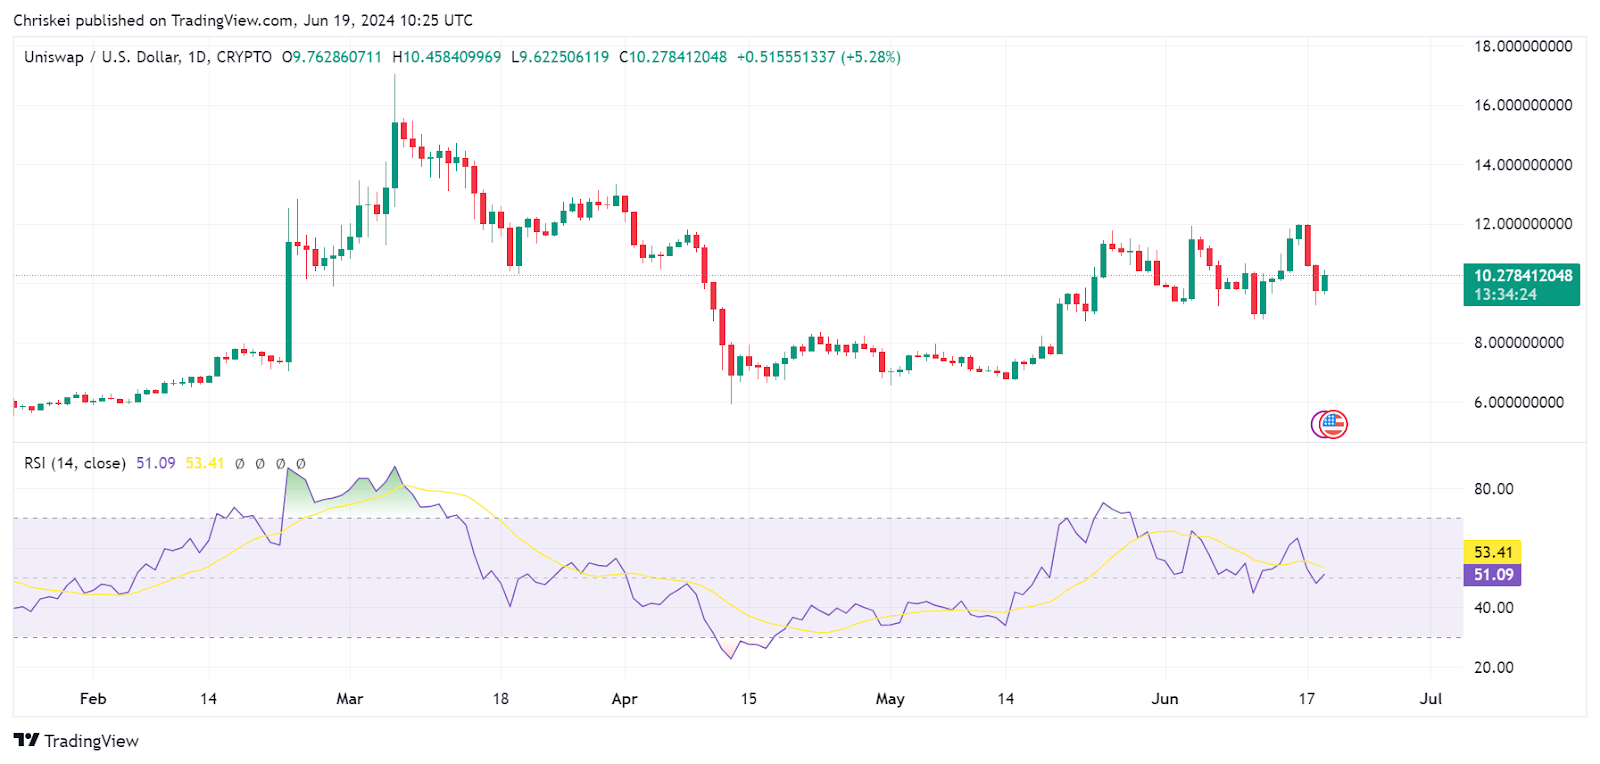Click the 14.000000000 price axis label
The image size is (1600, 764).
click(1523, 165)
